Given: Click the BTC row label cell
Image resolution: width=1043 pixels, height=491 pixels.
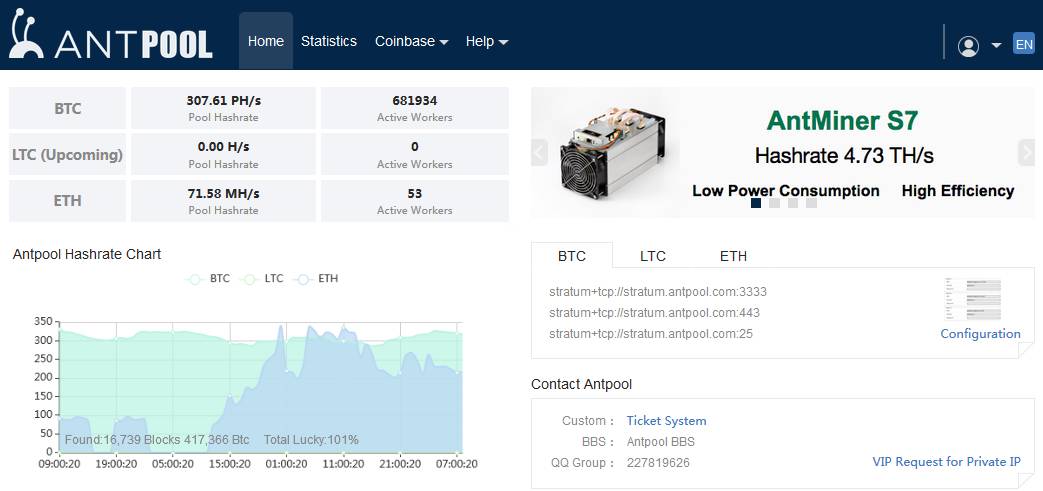Looking at the screenshot, I should point(67,108).
